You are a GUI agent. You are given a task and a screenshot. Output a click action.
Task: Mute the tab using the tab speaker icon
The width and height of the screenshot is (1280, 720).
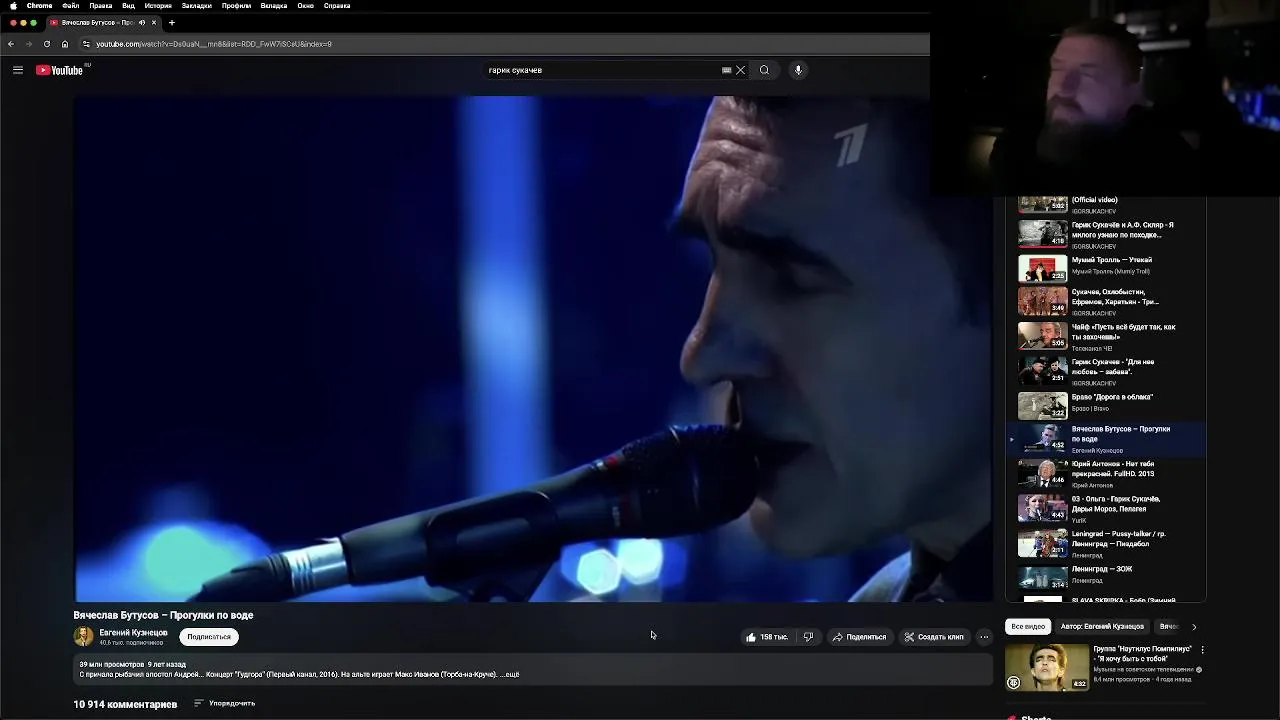[141, 22]
